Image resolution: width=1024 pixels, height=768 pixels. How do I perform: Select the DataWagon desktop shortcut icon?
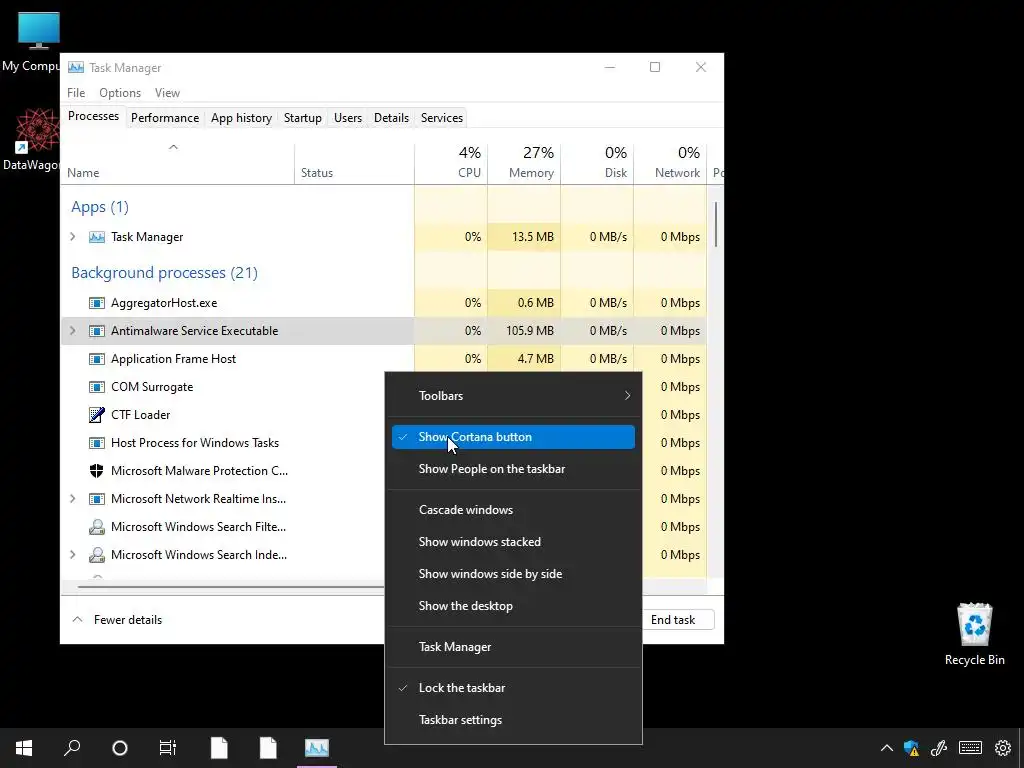point(37,131)
